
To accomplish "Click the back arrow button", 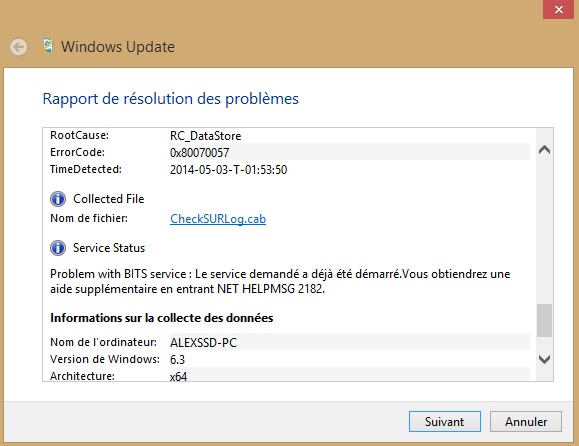I will point(18,47).
